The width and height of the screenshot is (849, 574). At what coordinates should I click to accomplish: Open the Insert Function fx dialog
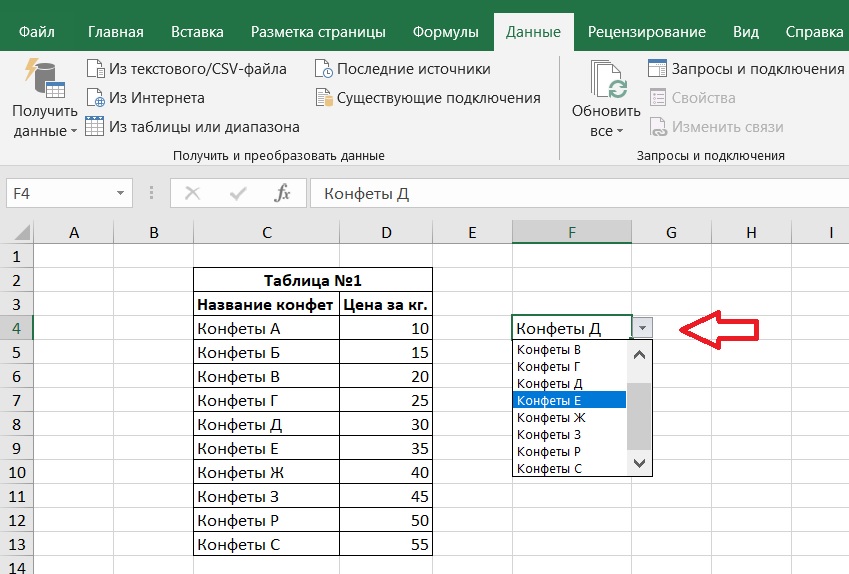tap(282, 193)
